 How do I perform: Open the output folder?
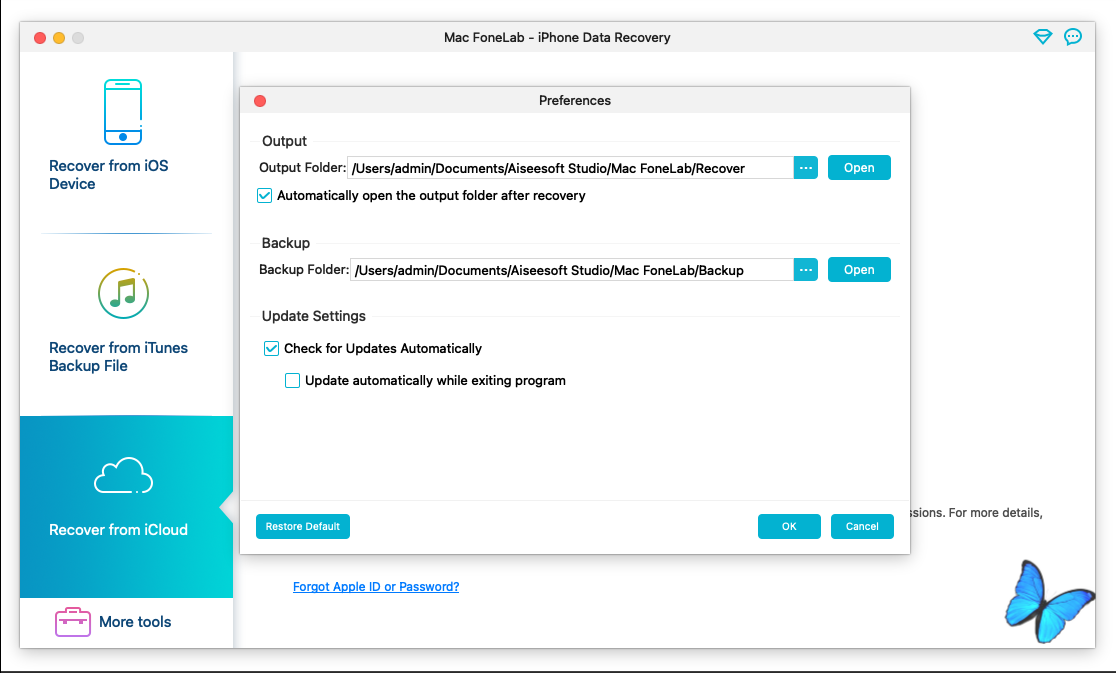click(859, 168)
